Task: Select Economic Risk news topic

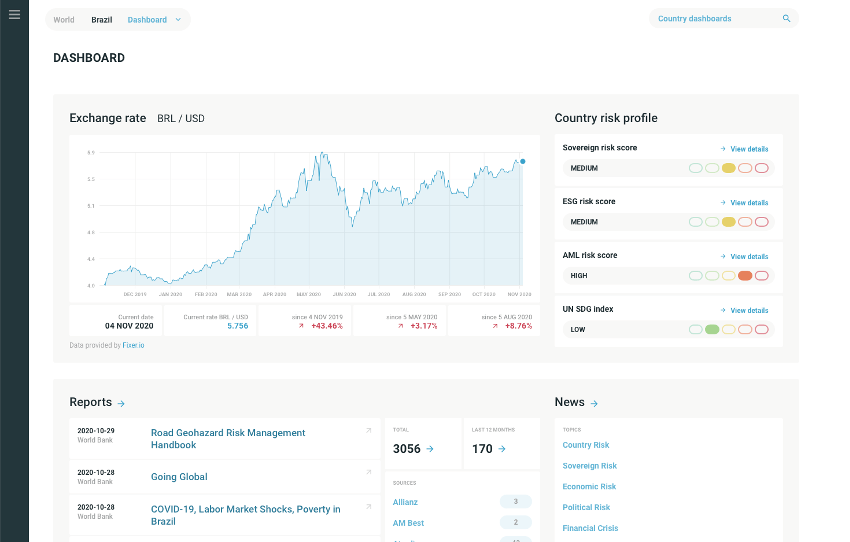Action: click(589, 486)
